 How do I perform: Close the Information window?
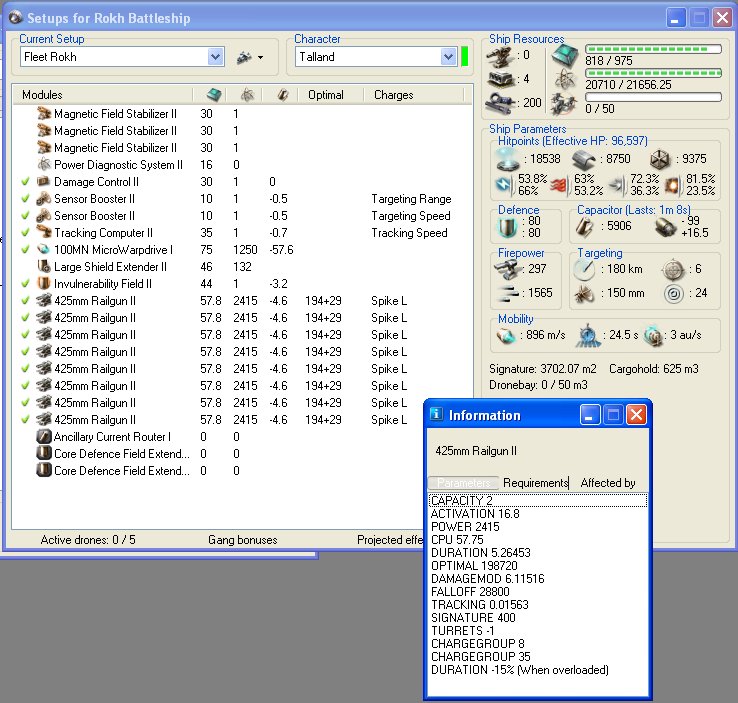point(636,415)
